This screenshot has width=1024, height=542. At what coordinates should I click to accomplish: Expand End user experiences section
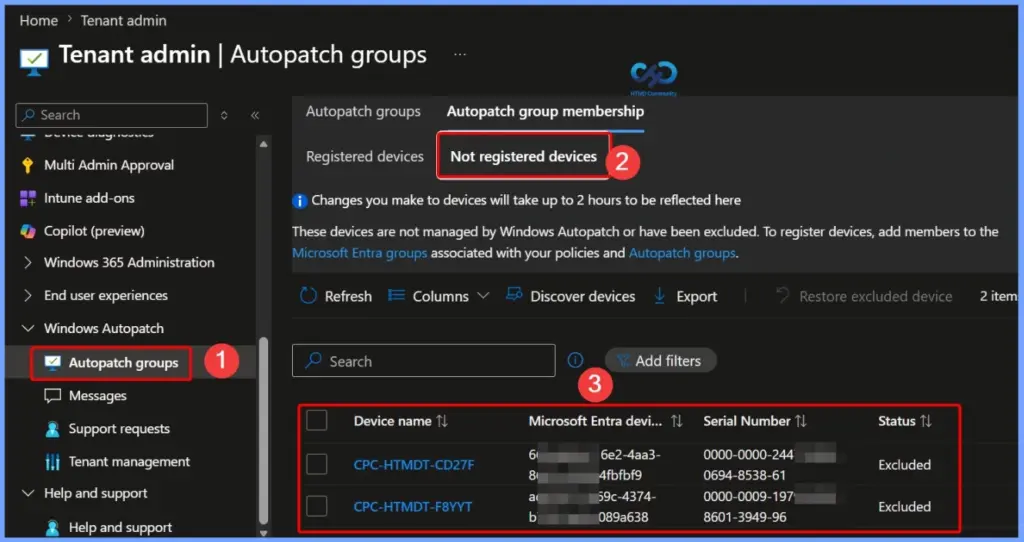pyautogui.click(x=27, y=295)
